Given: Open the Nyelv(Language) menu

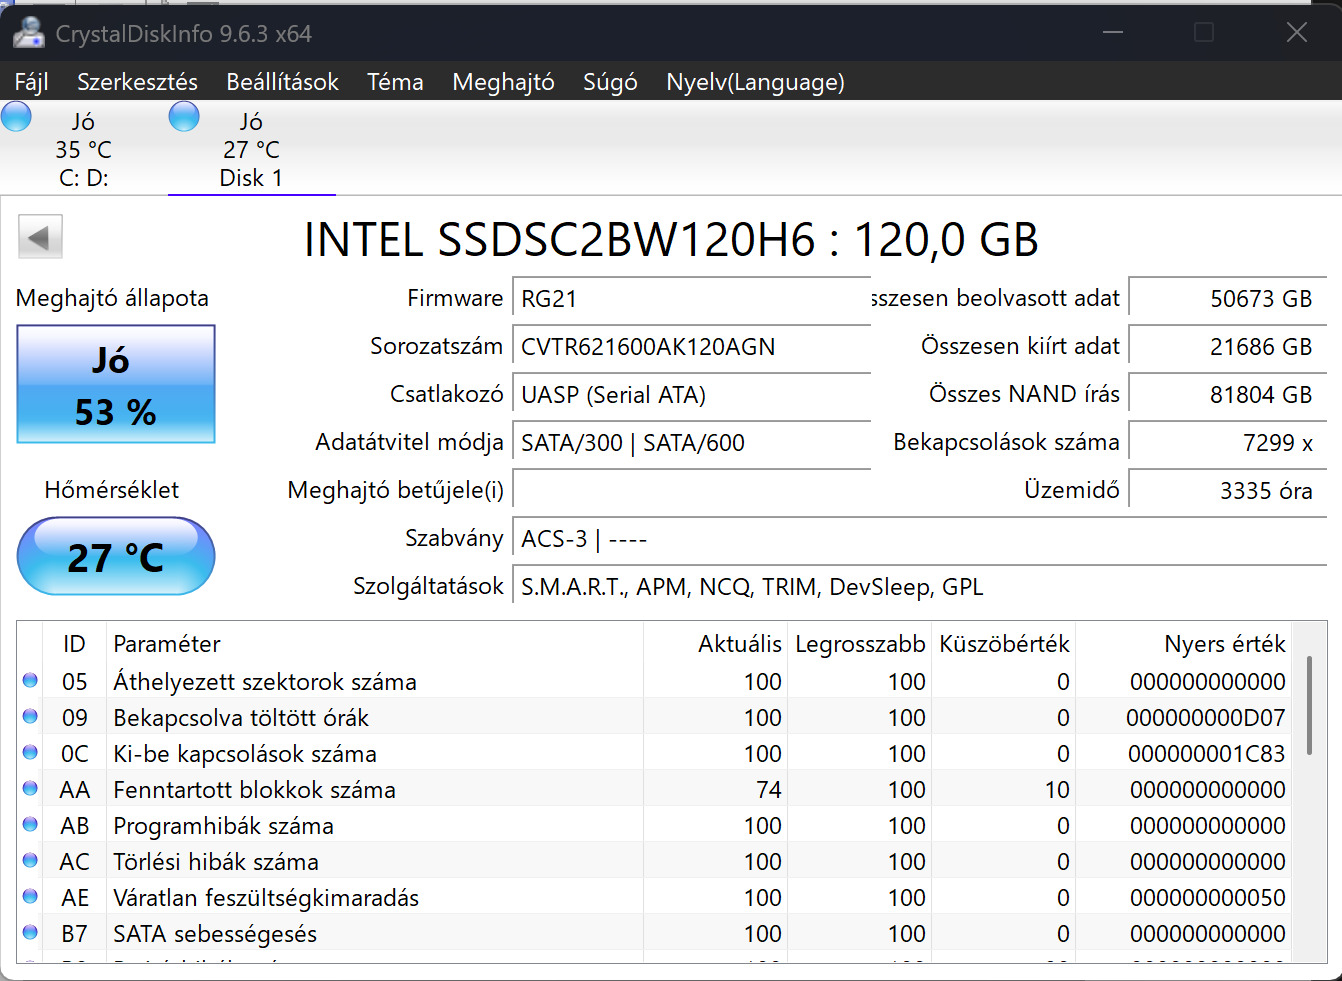Looking at the screenshot, I should pos(755,82).
